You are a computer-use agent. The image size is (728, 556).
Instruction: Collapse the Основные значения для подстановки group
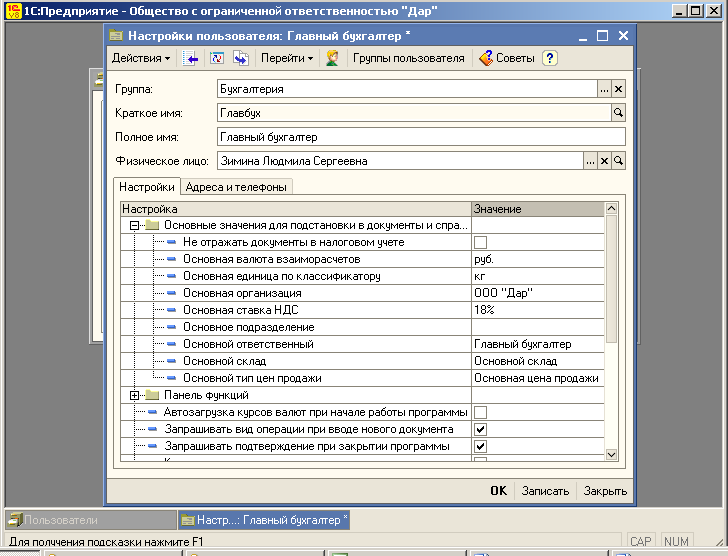click(x=134, y=226)
